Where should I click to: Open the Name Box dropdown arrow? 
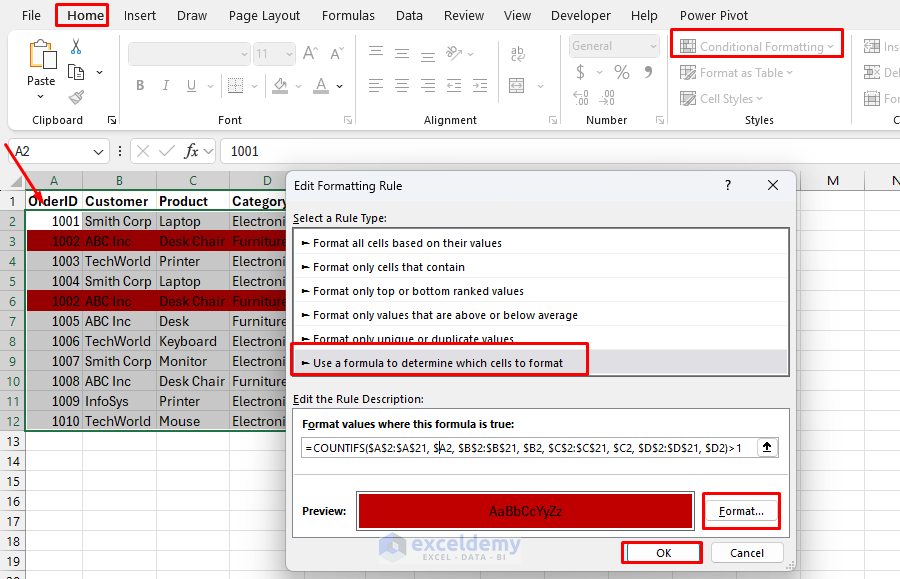pyautogui.click(x=98, y=152)
